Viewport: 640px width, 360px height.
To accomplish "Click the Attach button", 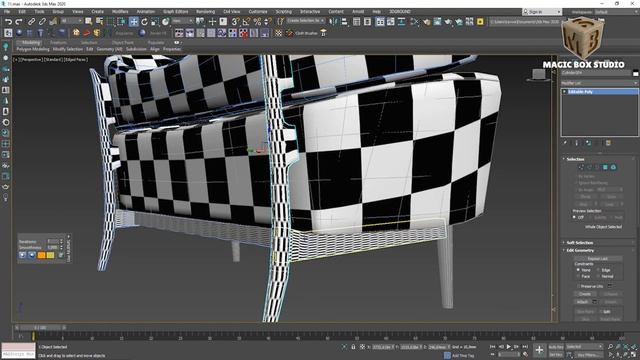I will [582, 302].
